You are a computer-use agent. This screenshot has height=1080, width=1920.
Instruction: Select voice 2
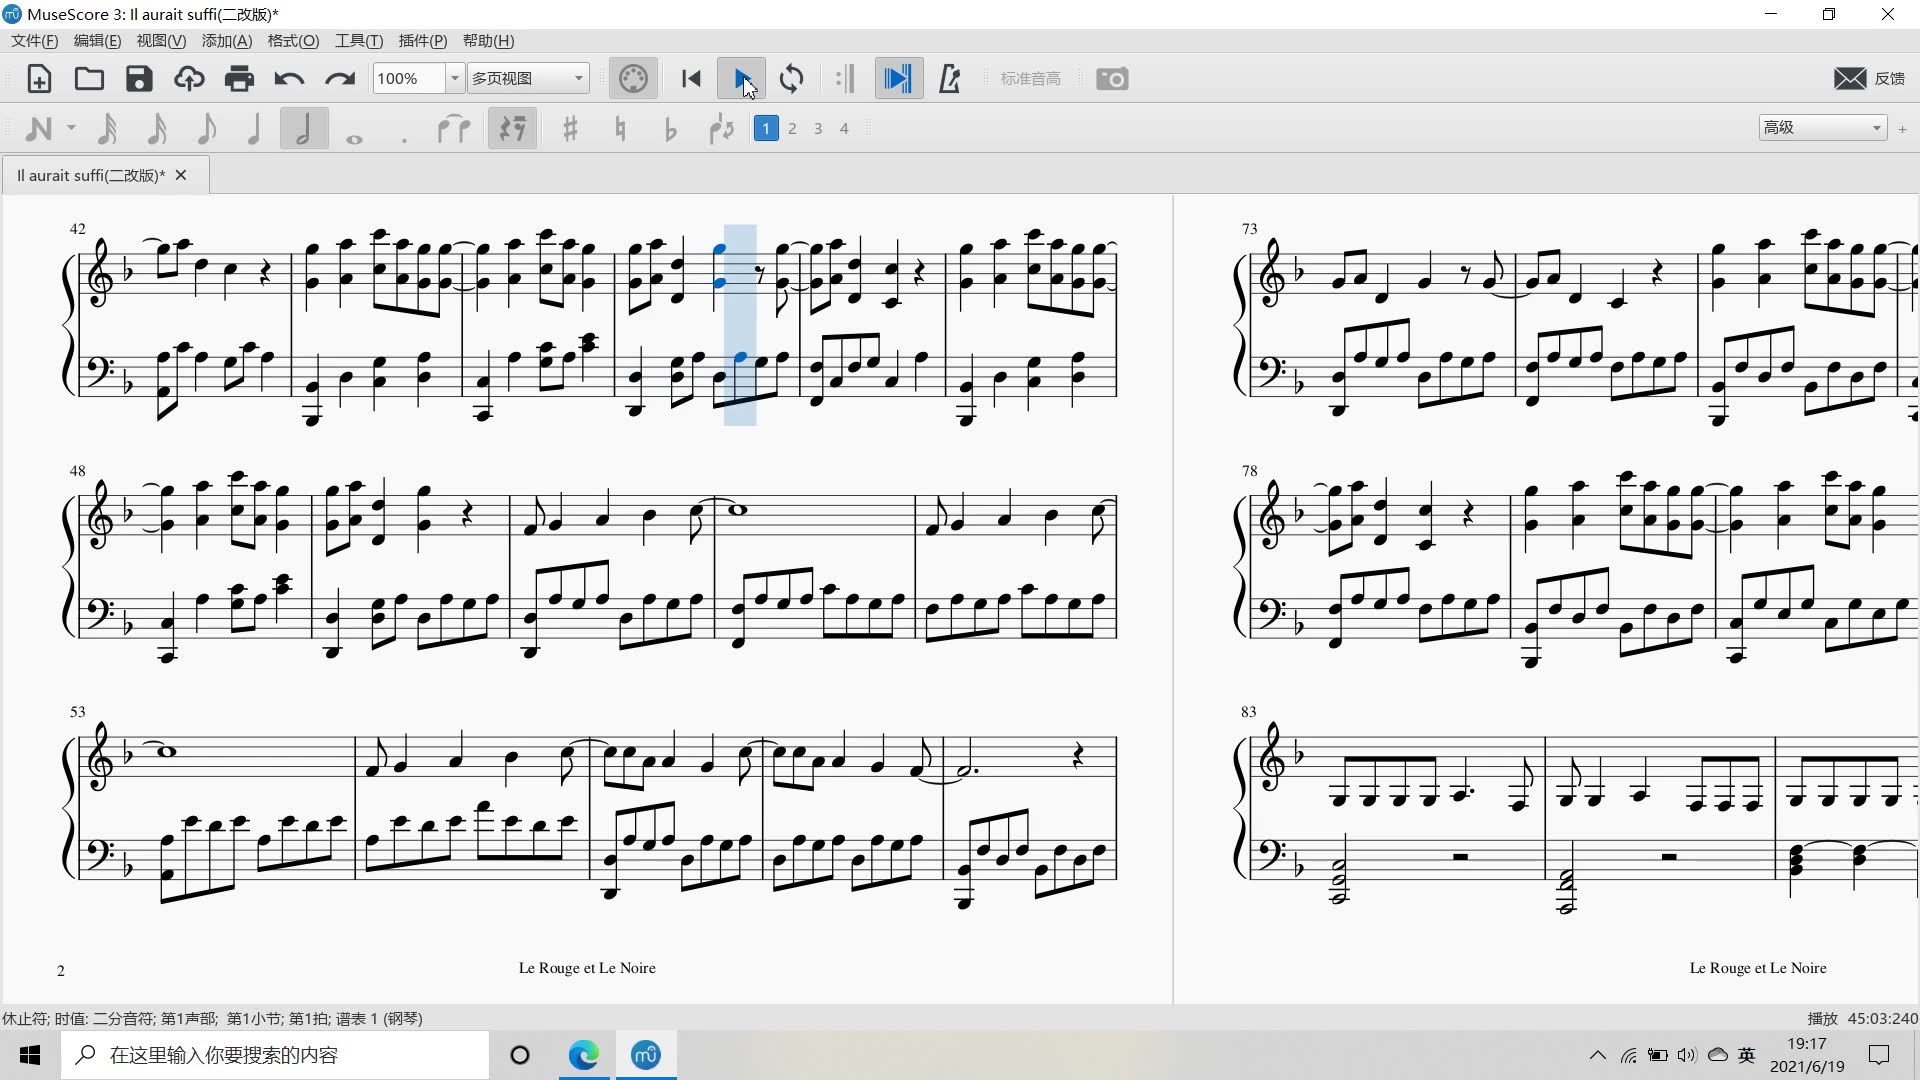pos(792,128)
